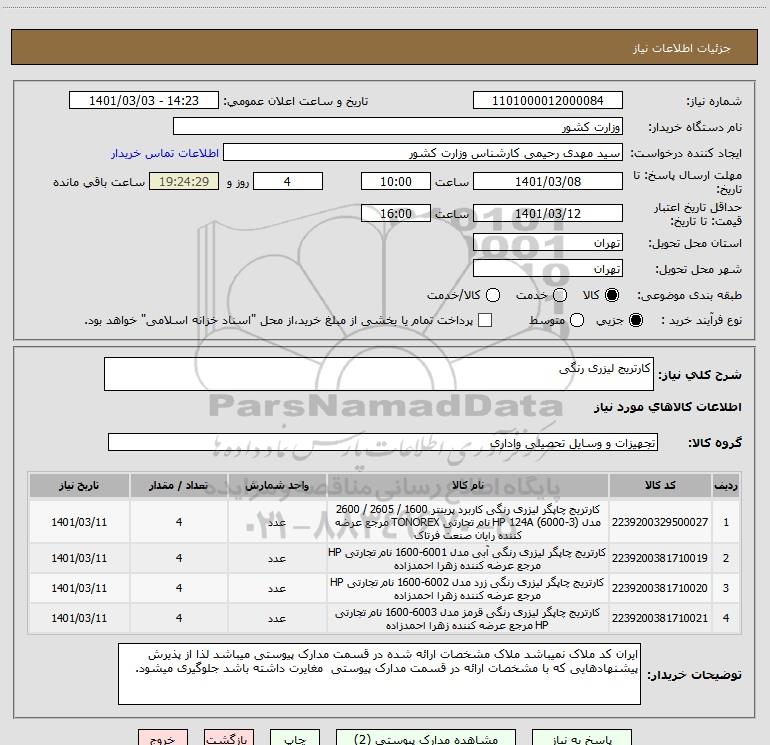
Task: Click the buyer organization field وزارت کشور
Action: click(398, 126)
